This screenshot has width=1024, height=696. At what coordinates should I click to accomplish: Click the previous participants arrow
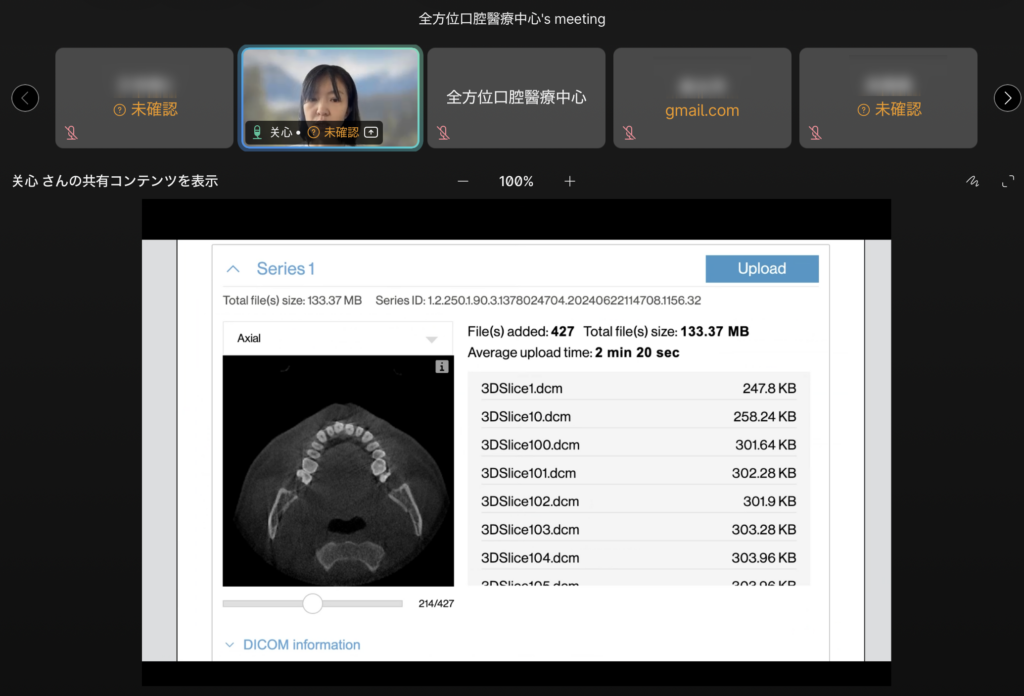25,98
